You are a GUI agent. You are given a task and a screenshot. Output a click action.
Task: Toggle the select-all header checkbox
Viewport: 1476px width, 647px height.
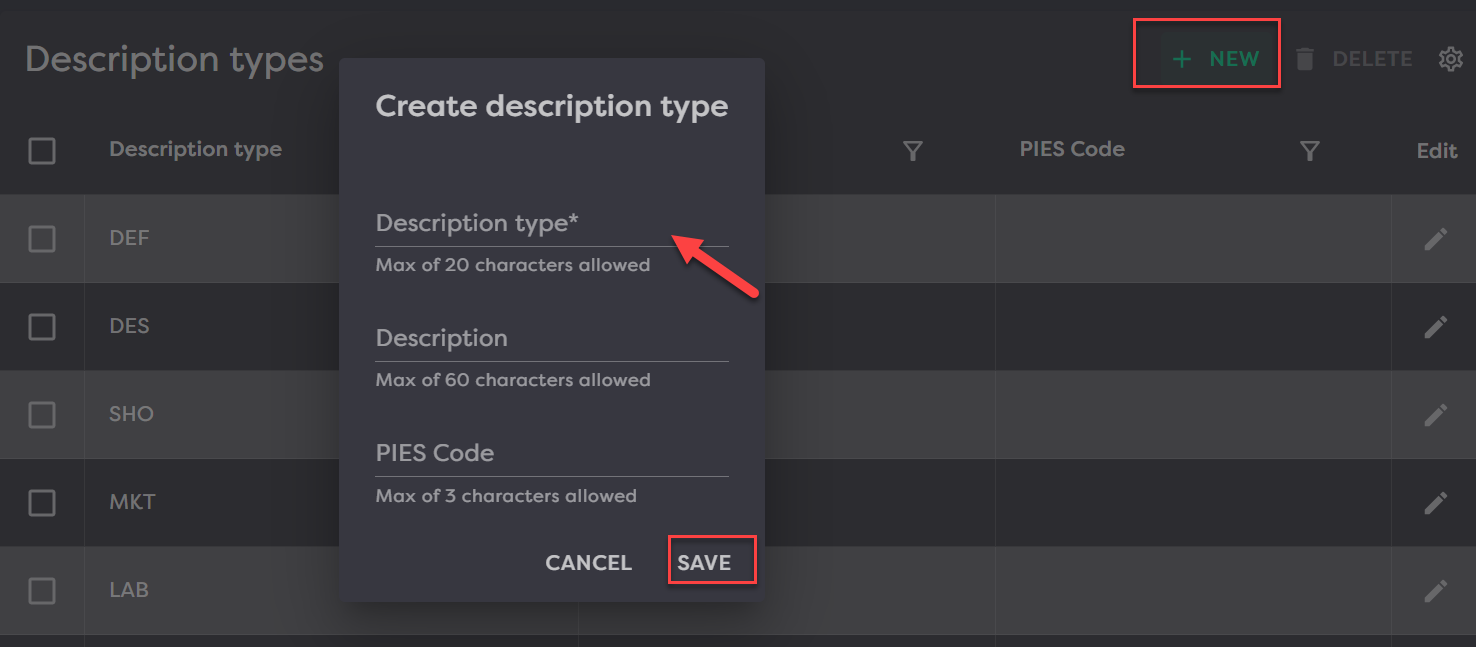(x=42, y=151)
